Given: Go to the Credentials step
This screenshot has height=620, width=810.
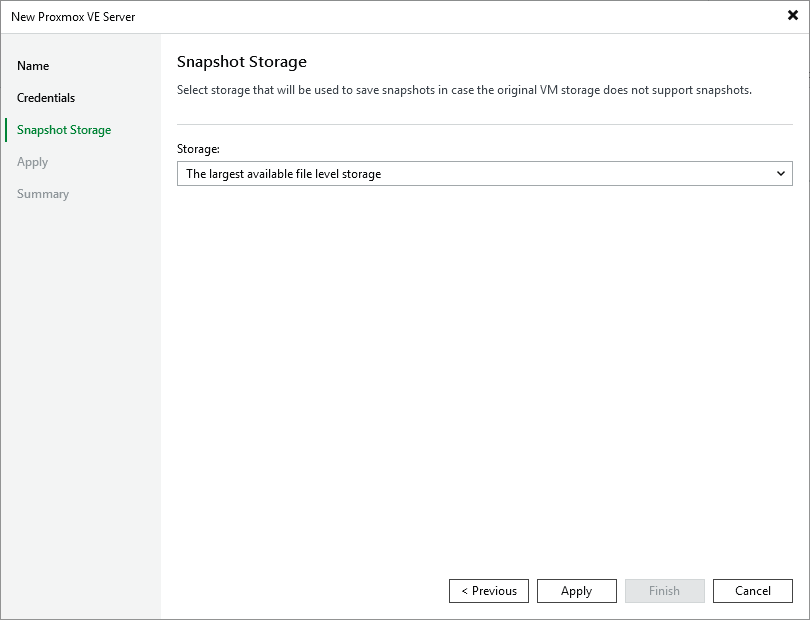Looking at the screenshot, I should [x=47, y=97].
